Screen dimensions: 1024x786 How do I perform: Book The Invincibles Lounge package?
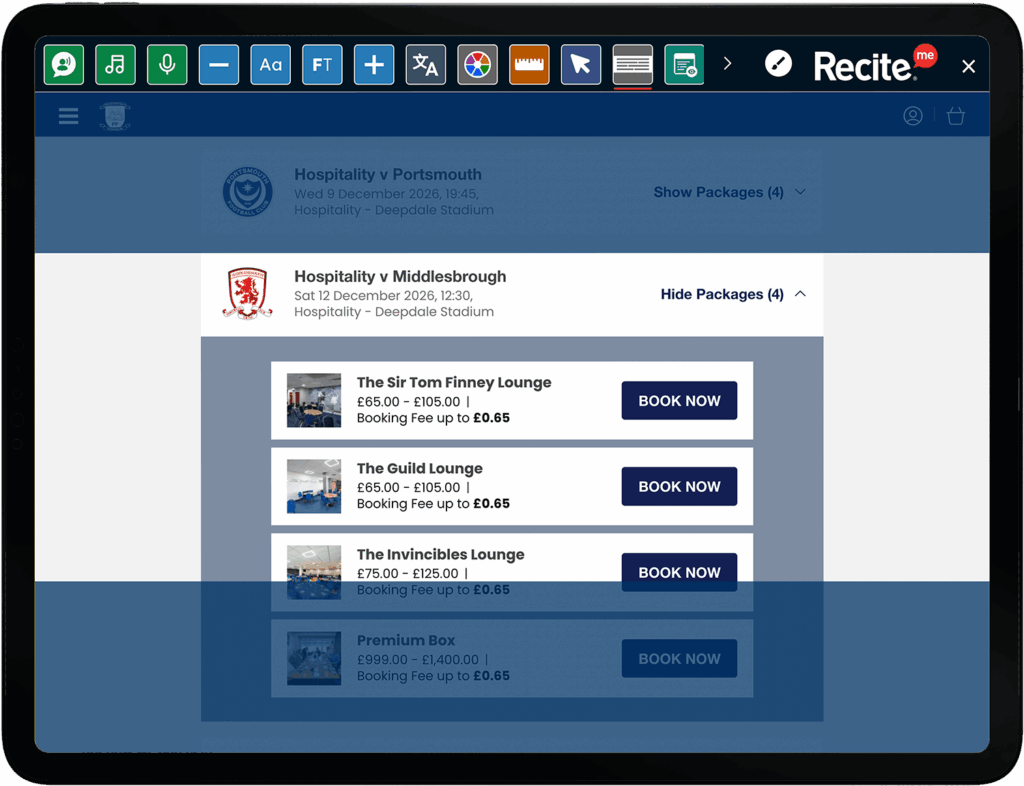click(x=679, y=573)
